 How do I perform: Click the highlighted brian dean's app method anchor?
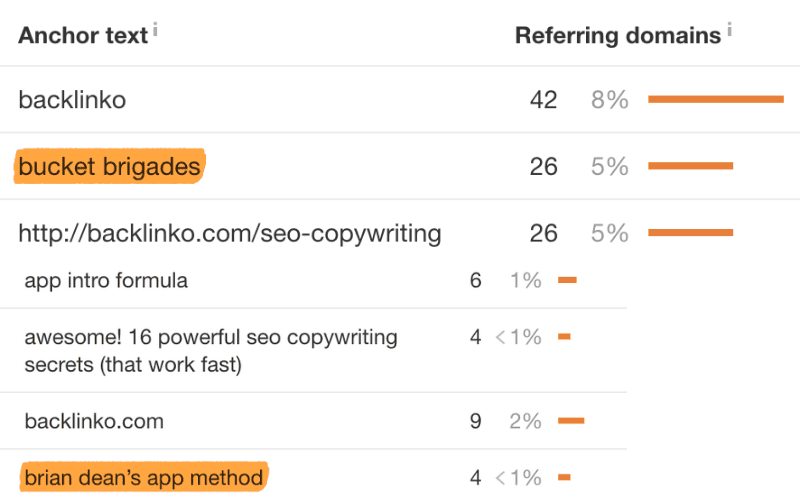point(144,478)
